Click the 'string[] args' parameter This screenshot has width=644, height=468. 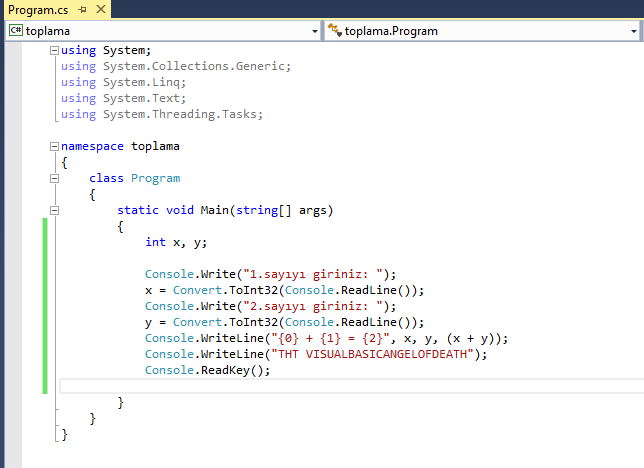282,211
